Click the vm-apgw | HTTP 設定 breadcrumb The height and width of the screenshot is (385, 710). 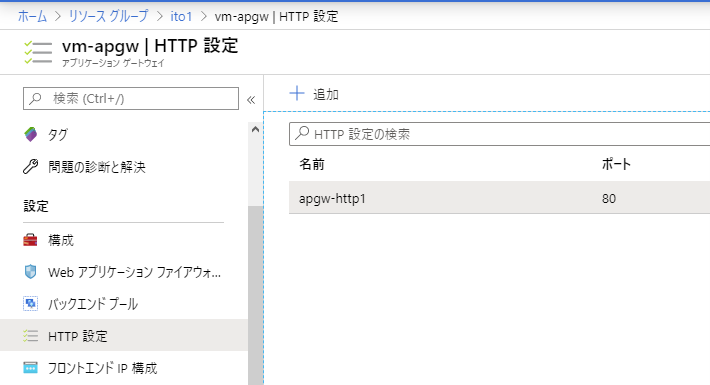tap(276, 17)
